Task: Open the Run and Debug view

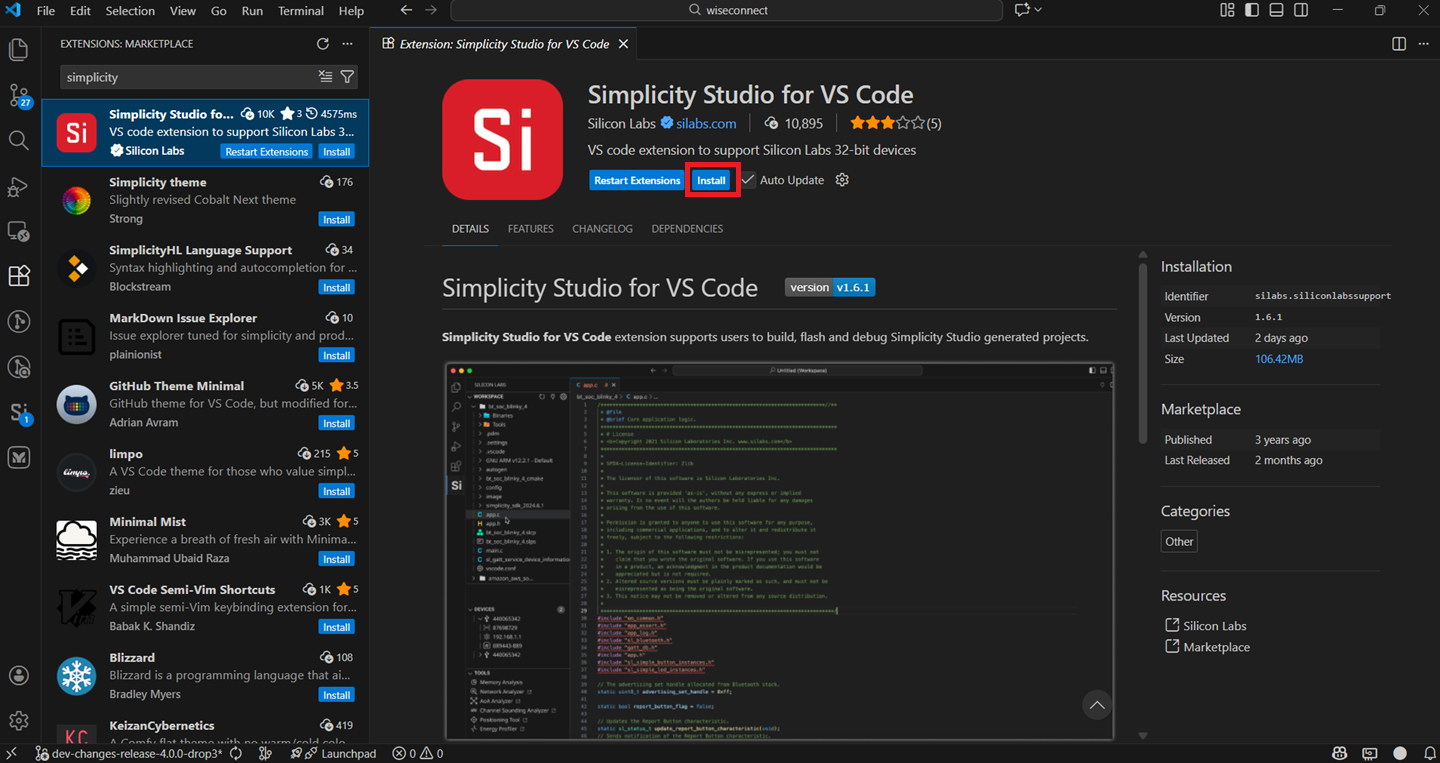Action: coord(18,187)
